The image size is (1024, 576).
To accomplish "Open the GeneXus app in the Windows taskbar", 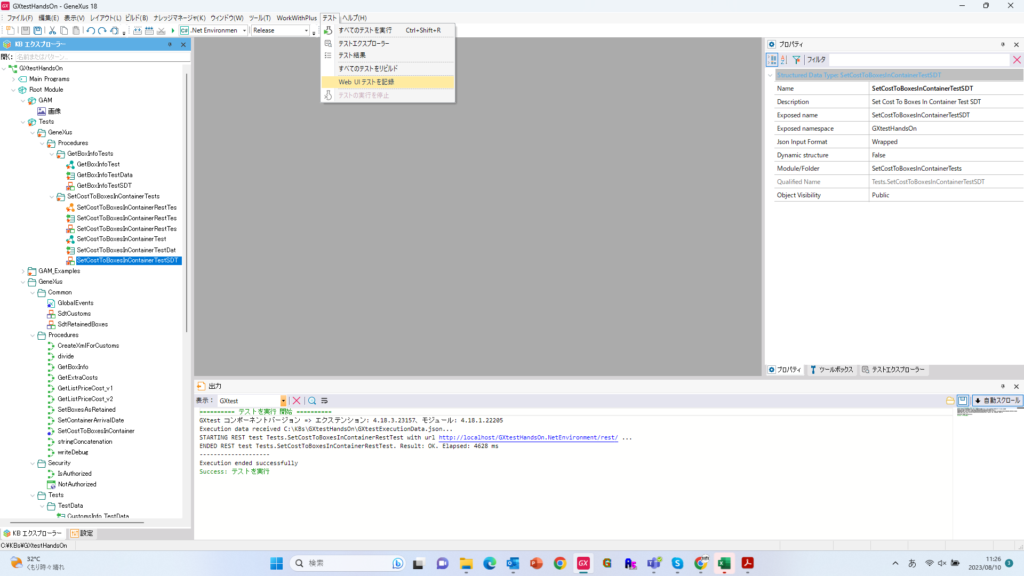I will [x=583, y=564].
